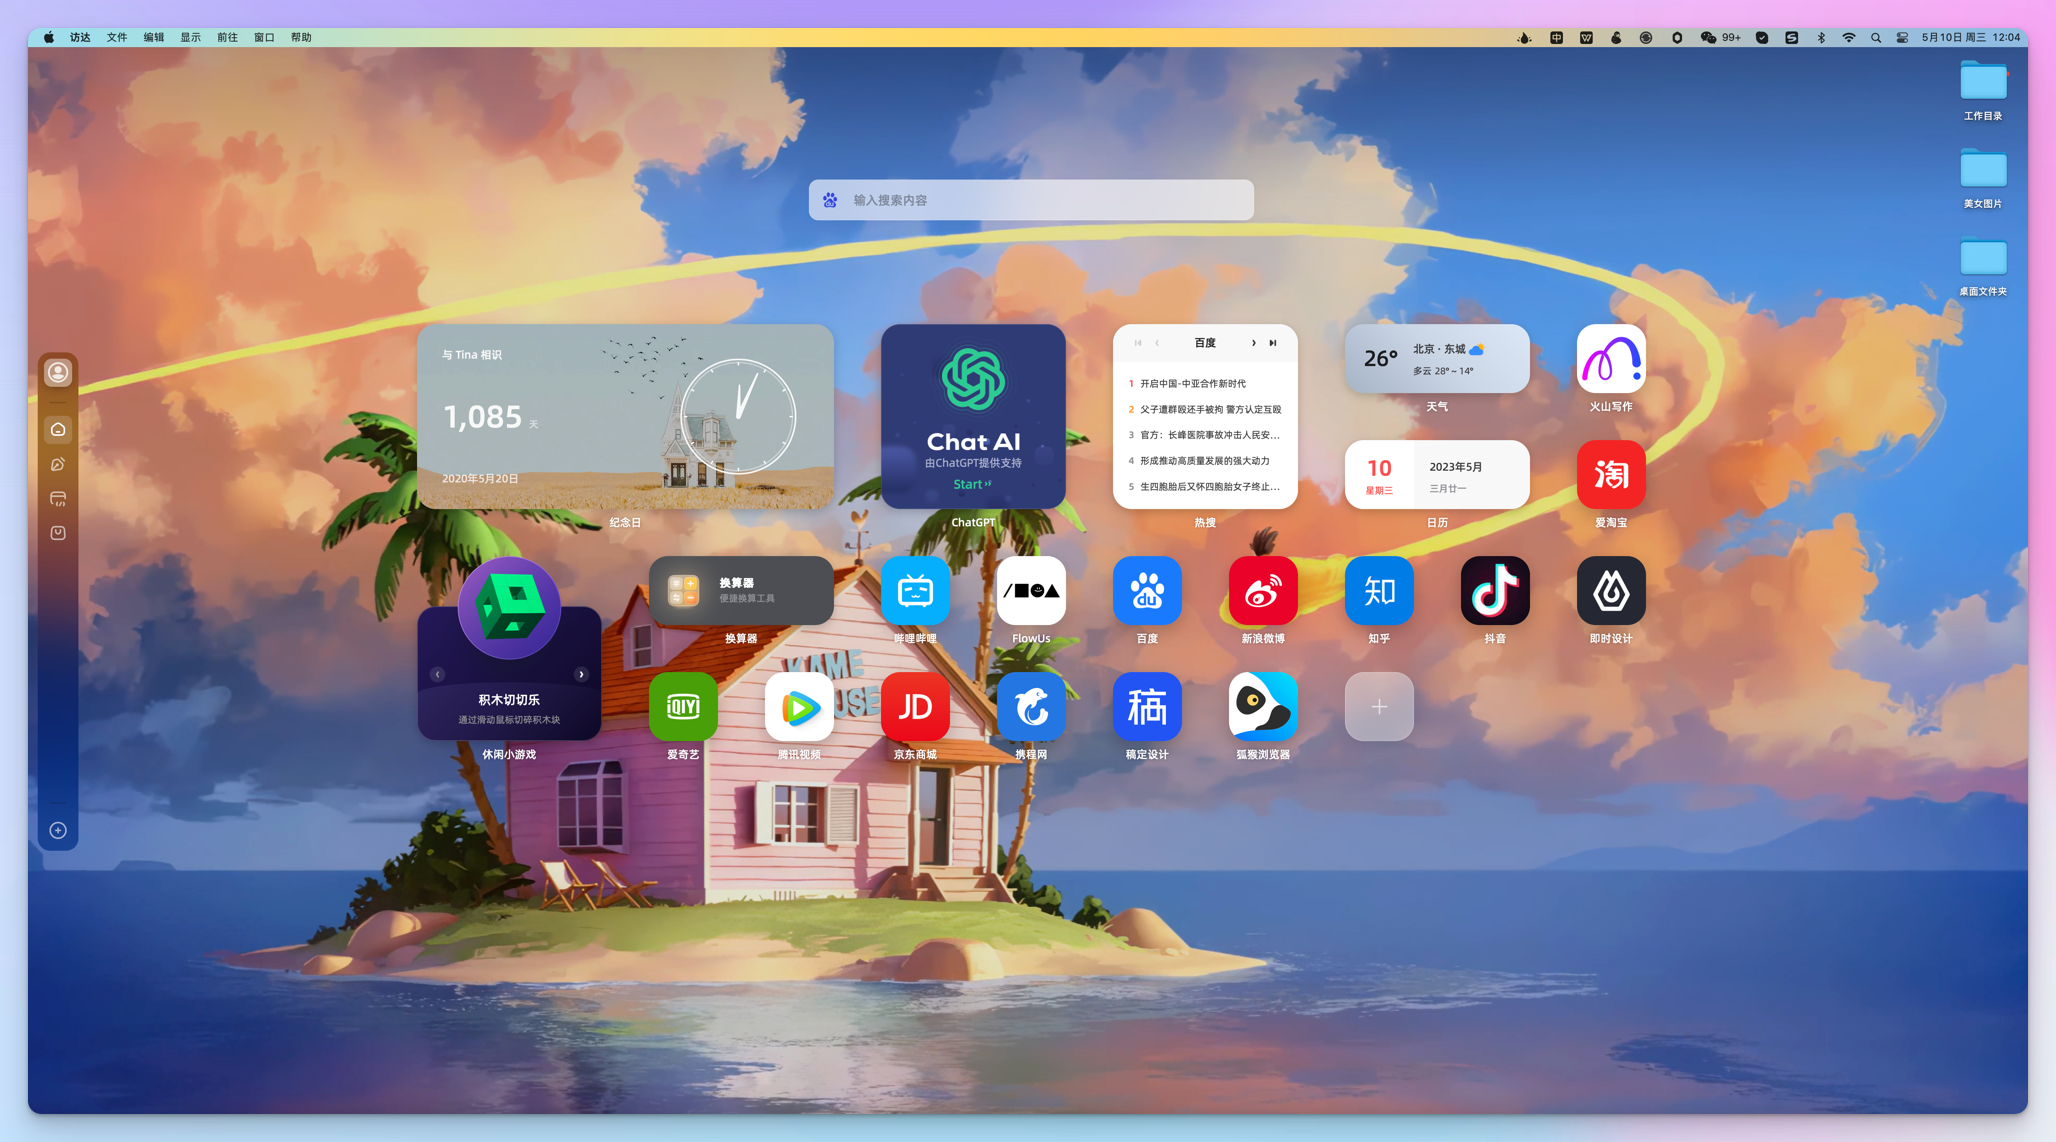The image size is (2056, 1142).
Task: Show next mini game with right arrow
Action: point(581,674)
